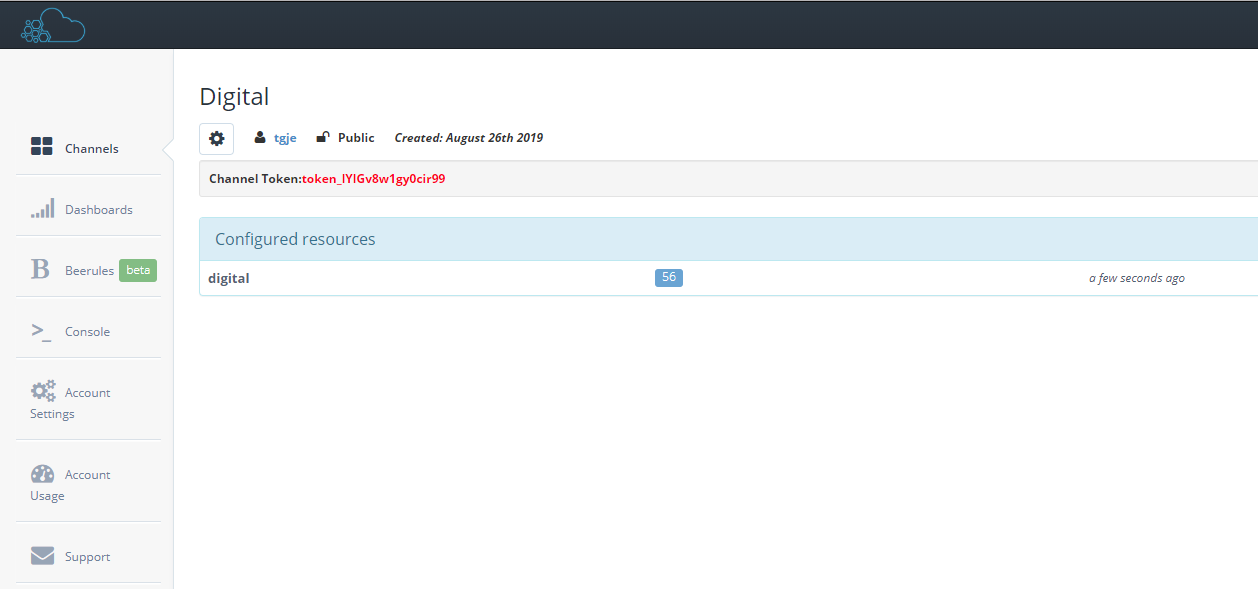Click the Channels grid icon
Image resolution: width=1258 pixels, height=589 pixels.
[42, 148]
